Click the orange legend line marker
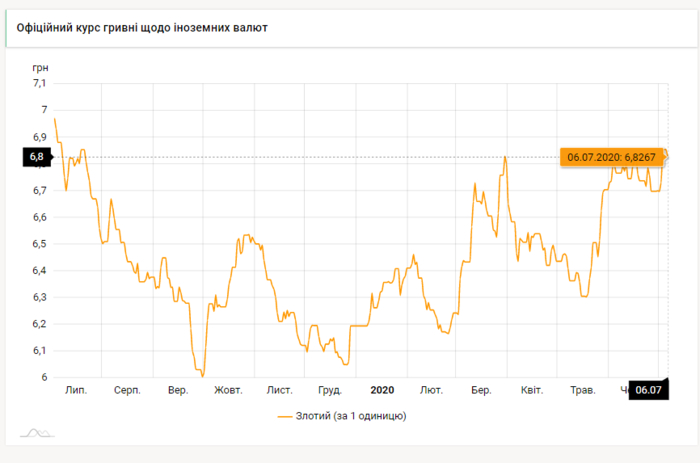 tap(287, 414)
